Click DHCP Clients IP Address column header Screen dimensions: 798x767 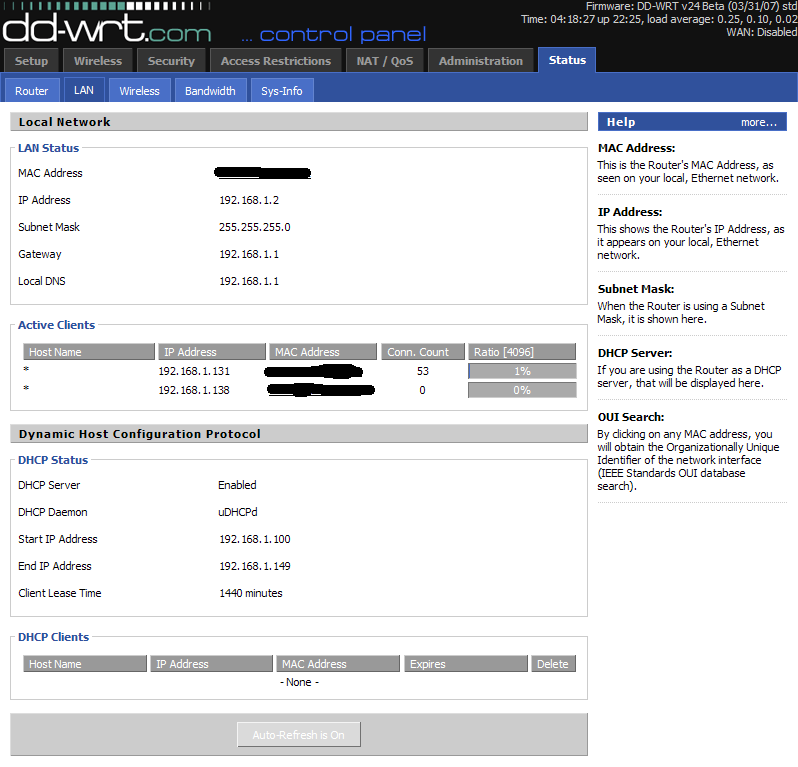211,664
